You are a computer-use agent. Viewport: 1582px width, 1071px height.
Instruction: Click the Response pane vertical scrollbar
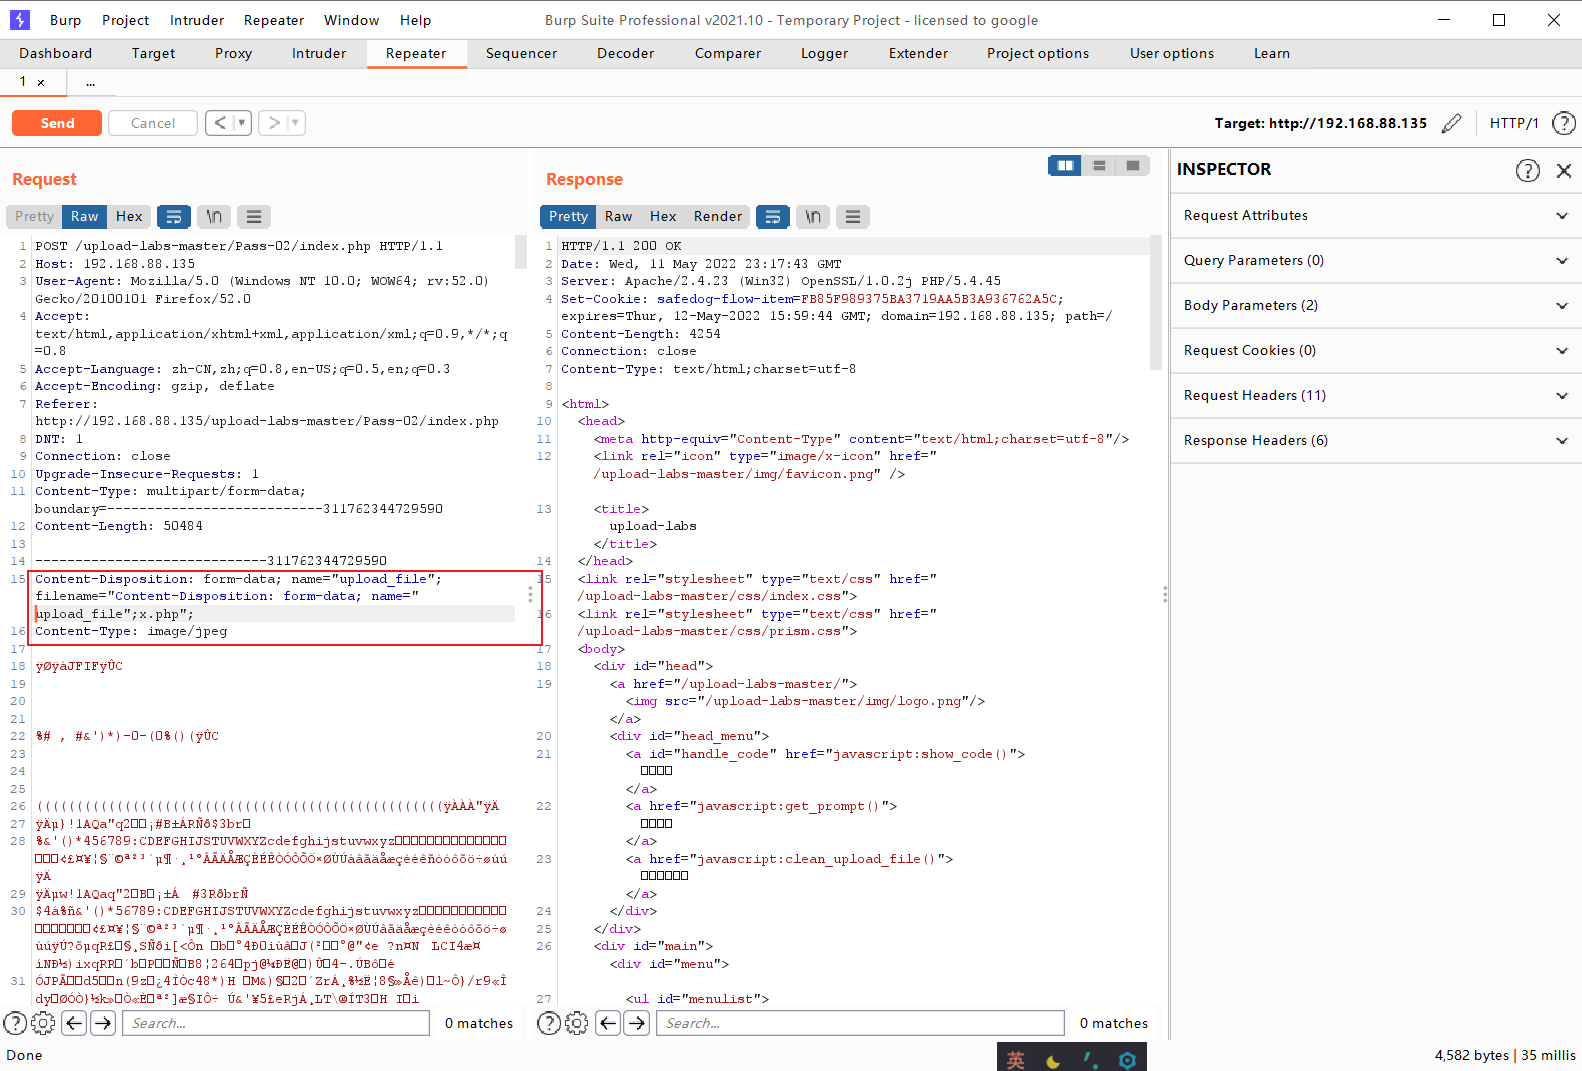click(1155, 305)
